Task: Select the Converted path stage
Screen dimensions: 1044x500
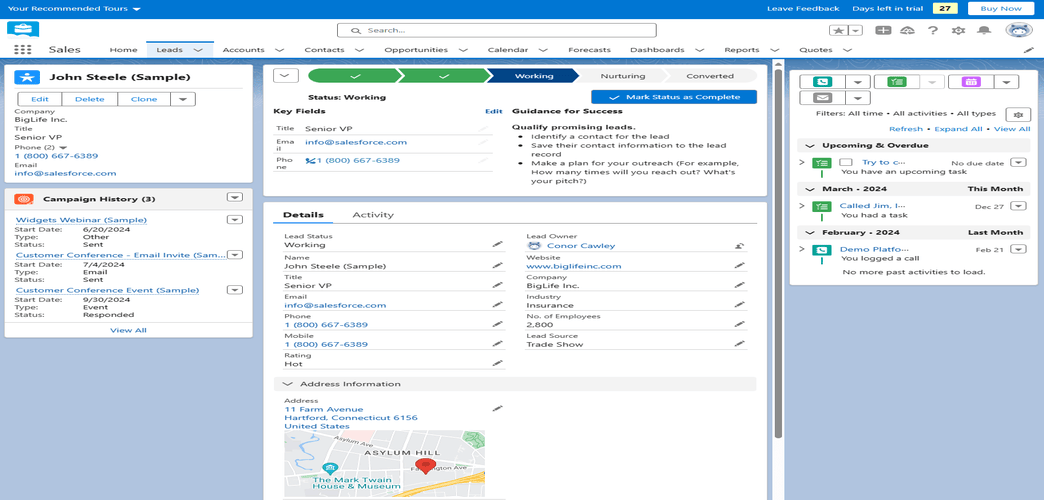Action: (710, 76)
